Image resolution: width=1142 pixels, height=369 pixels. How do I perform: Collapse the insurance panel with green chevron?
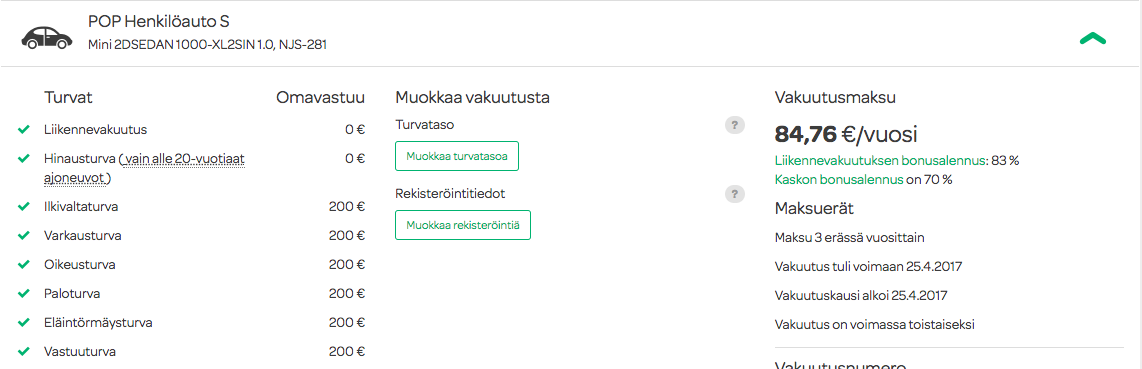tap(1092, 39)
